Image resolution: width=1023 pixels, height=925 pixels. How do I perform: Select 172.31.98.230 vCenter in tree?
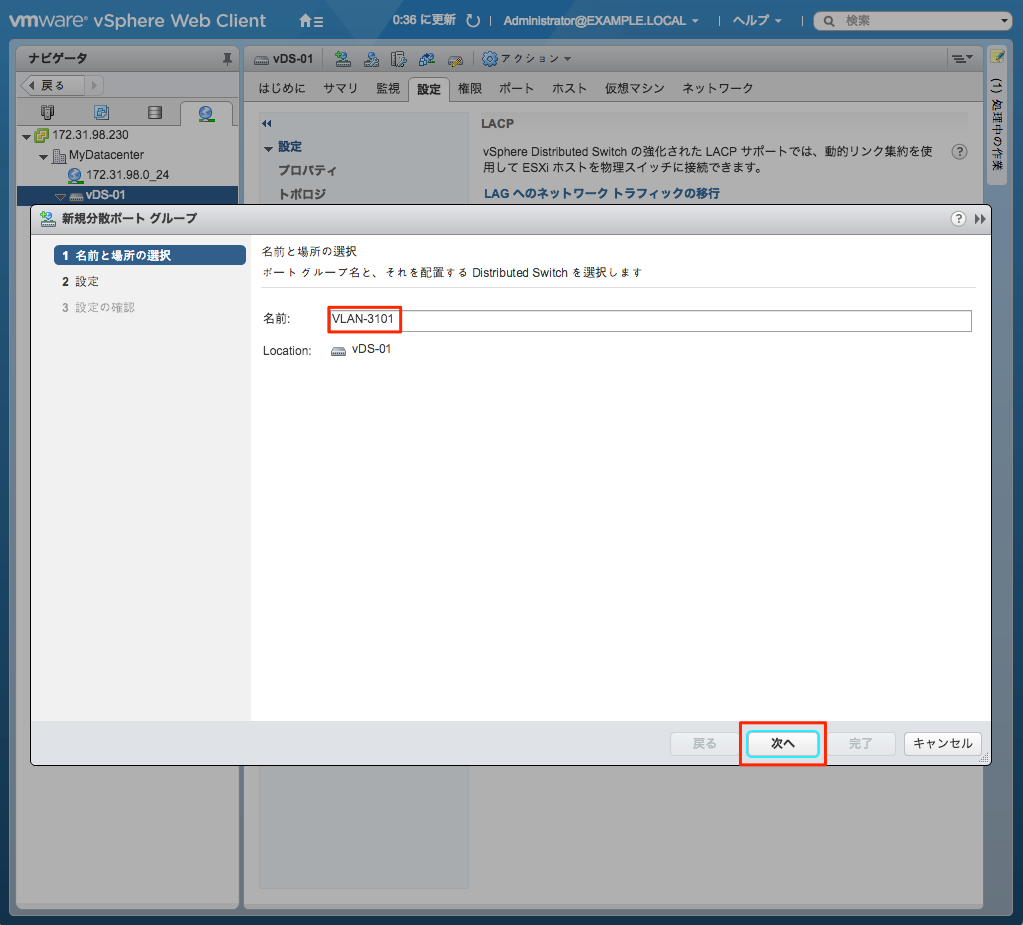pyautogui.click(x=90, y=135)
